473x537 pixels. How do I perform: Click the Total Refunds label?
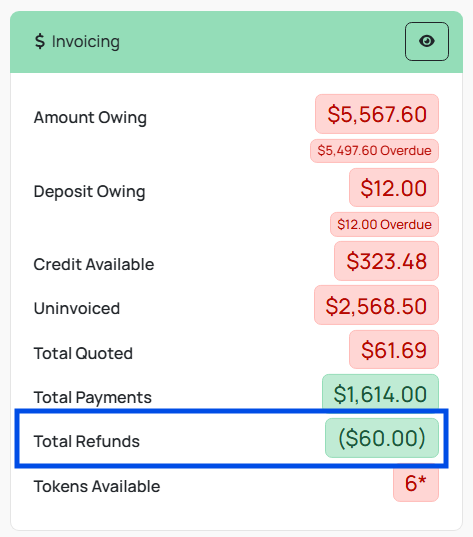(x=87, y=441)
